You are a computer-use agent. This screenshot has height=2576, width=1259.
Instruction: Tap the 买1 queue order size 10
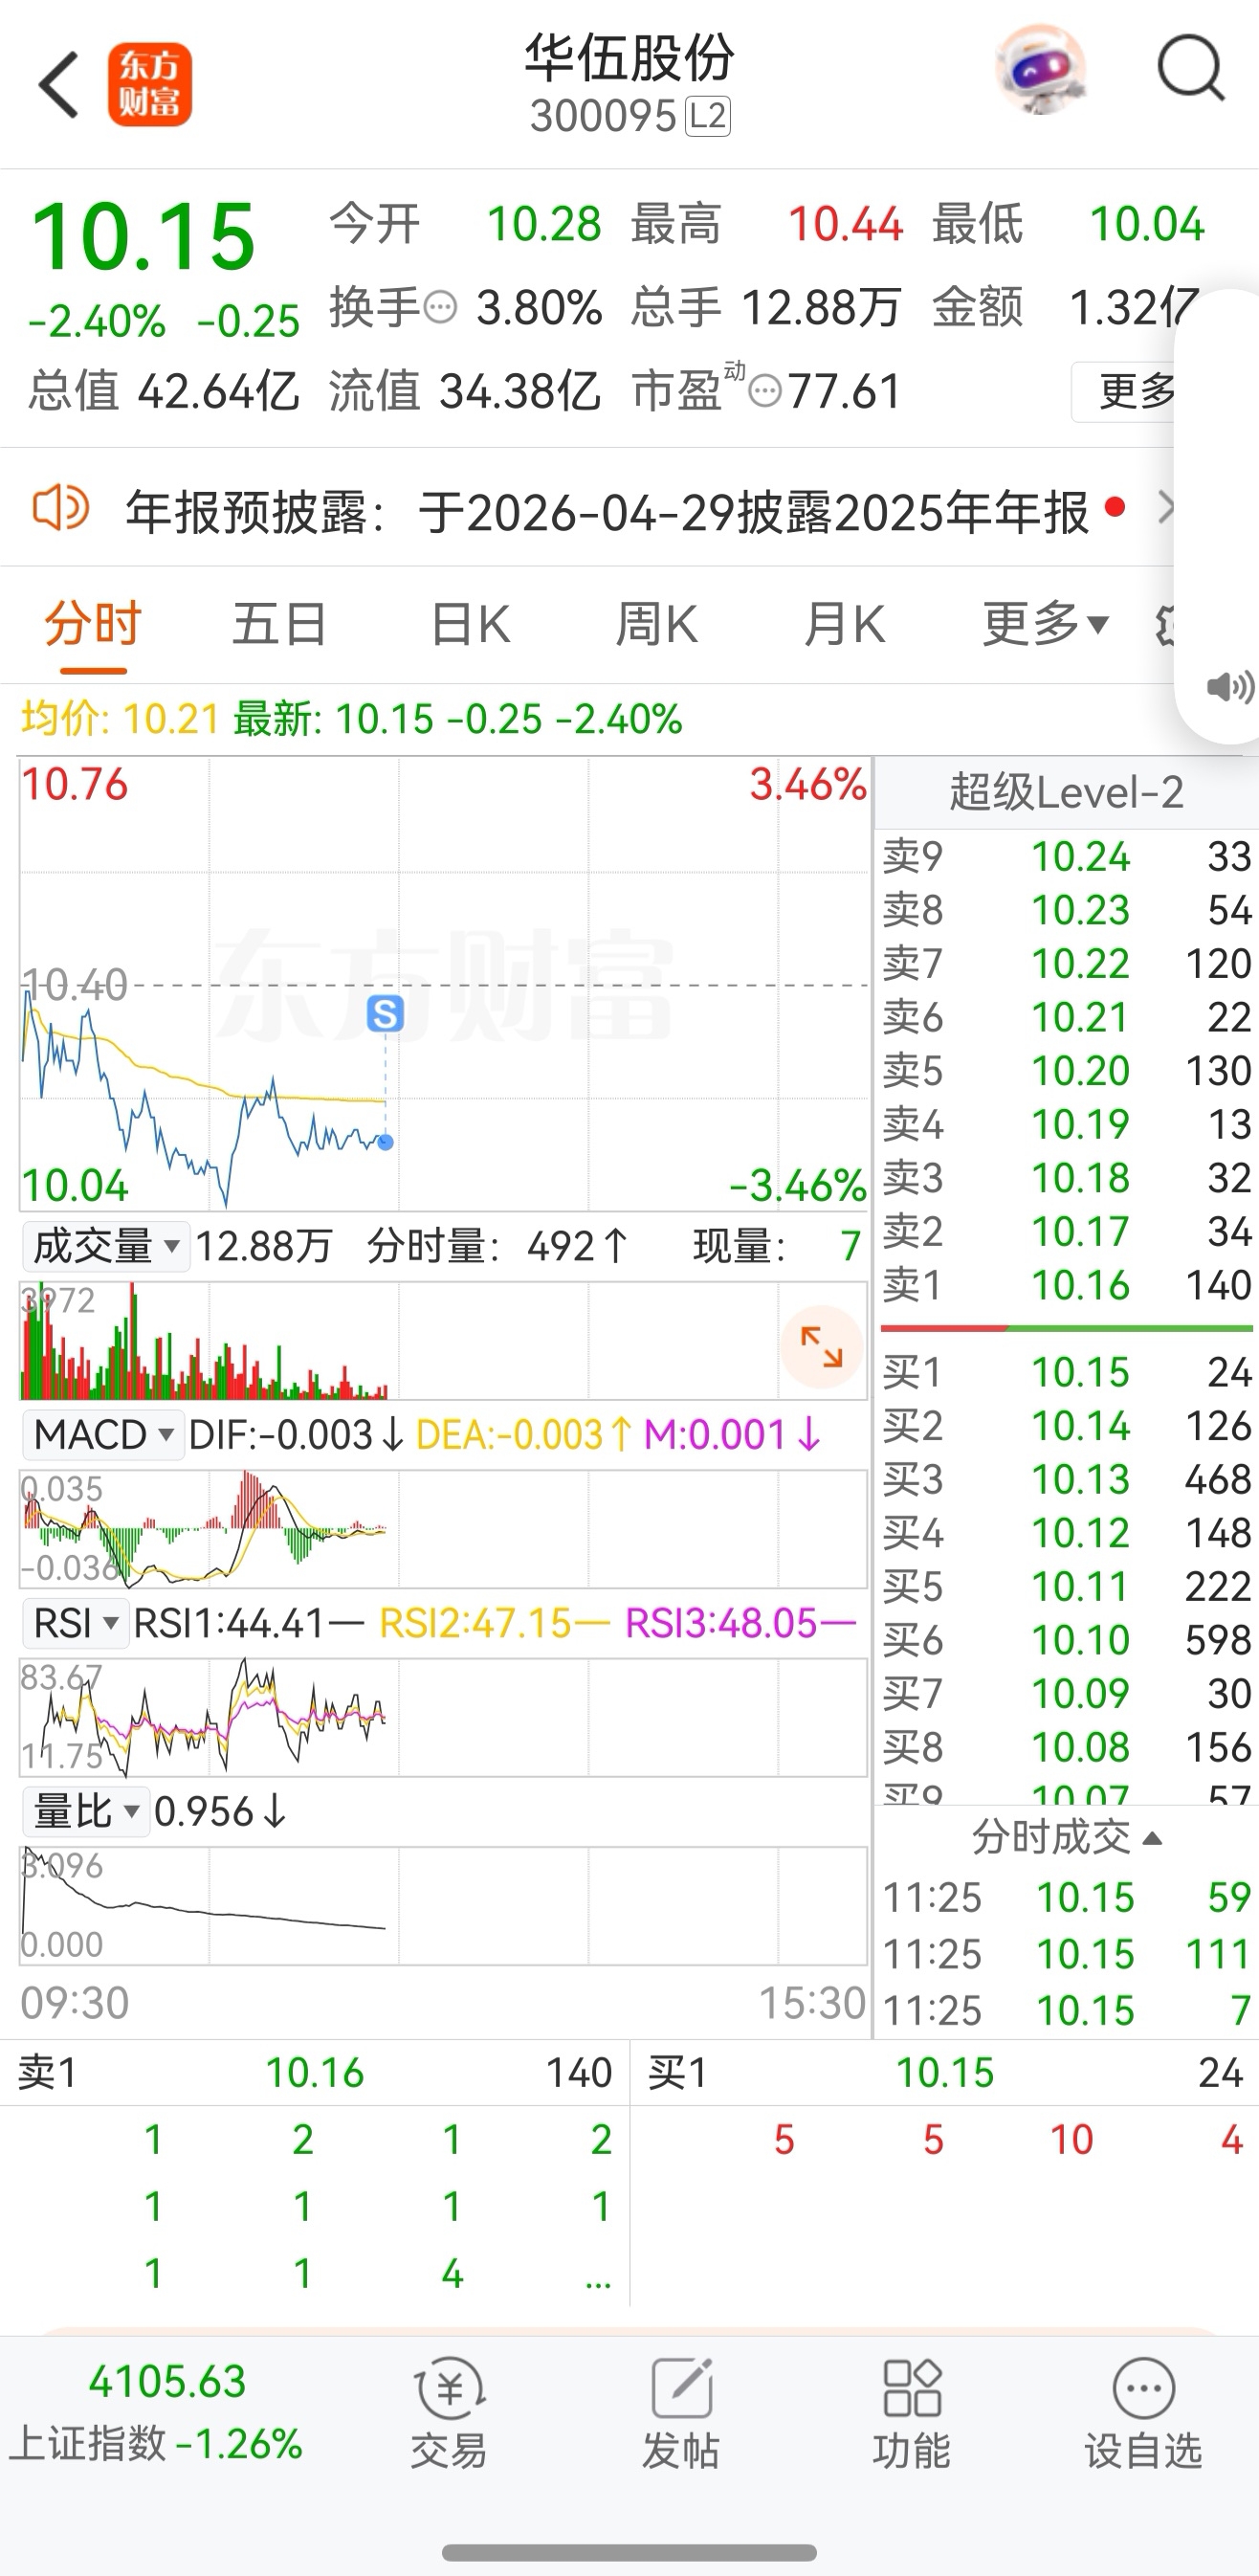pyautogui.click(x=1071, y=2140)
